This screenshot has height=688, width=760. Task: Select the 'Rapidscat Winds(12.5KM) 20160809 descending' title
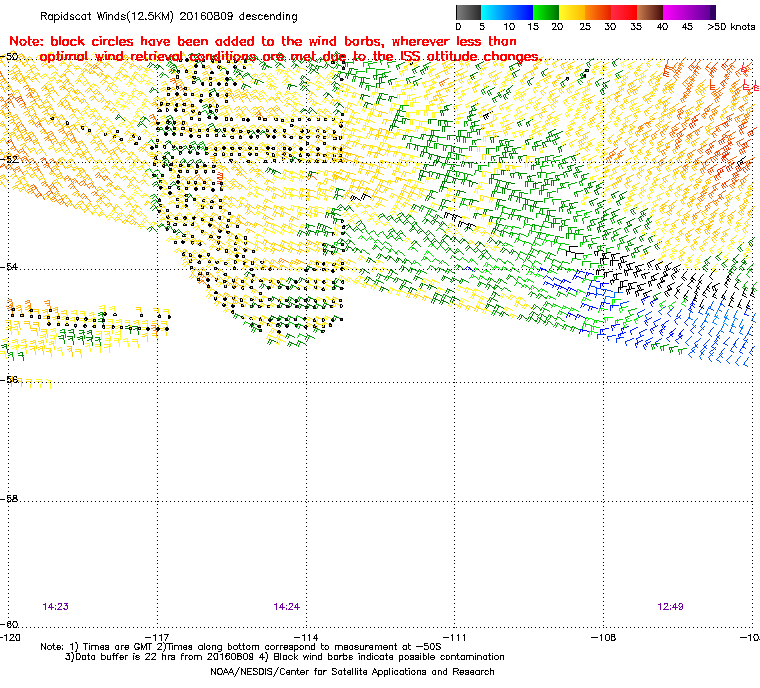[x=169, y=16]
